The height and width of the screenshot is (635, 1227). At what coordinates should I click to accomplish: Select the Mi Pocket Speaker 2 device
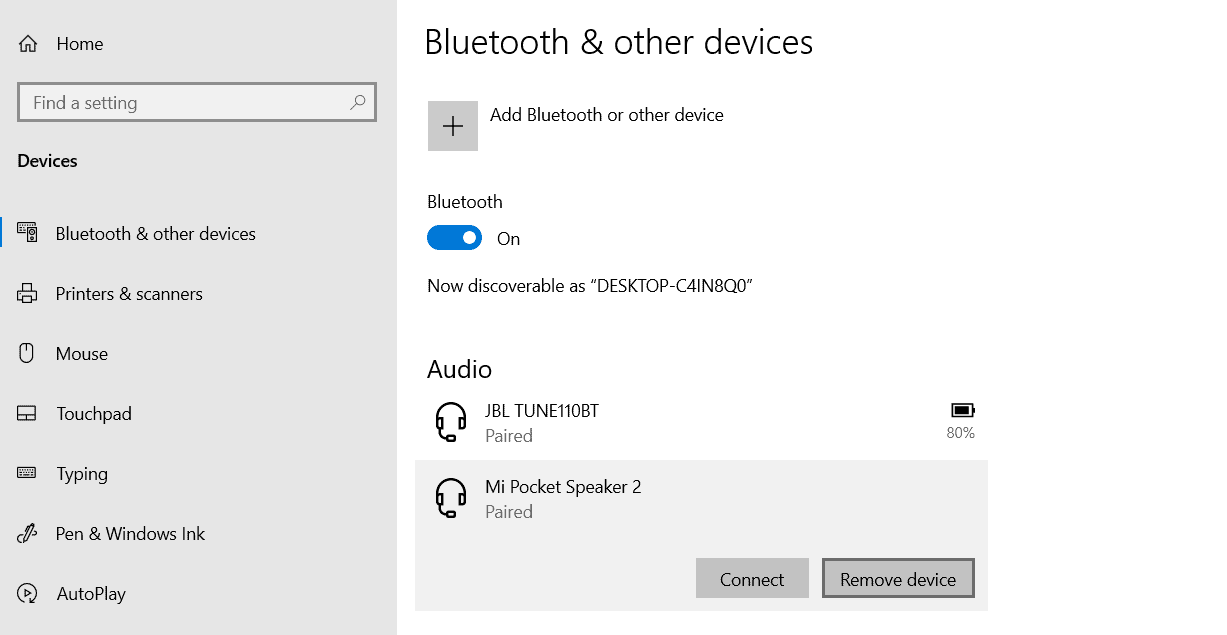(563, 498)
